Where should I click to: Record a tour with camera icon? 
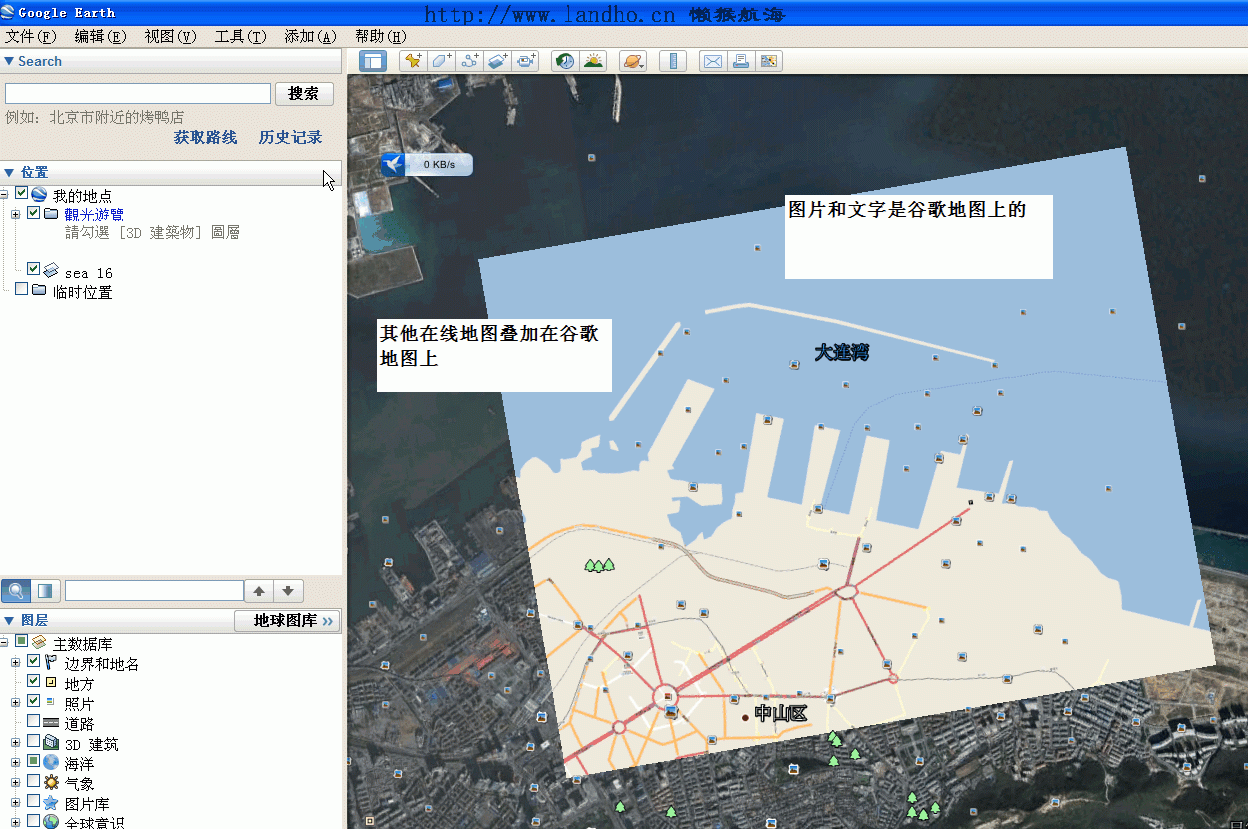point(525,61)
